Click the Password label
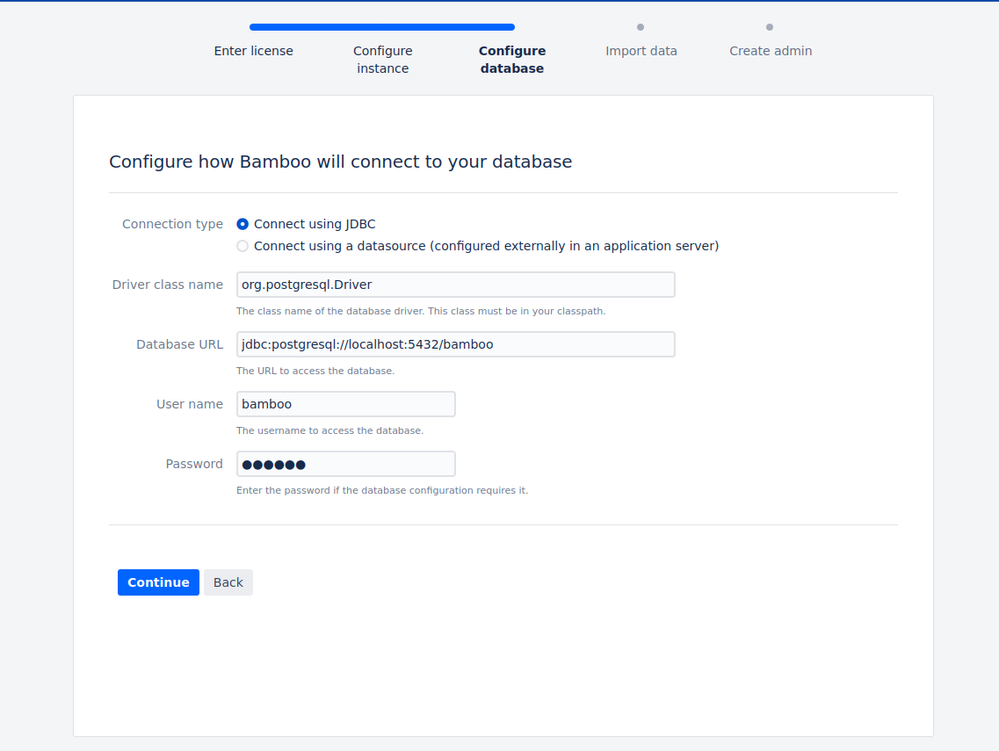This screenshot has height=751, width=999. (194, 464)
